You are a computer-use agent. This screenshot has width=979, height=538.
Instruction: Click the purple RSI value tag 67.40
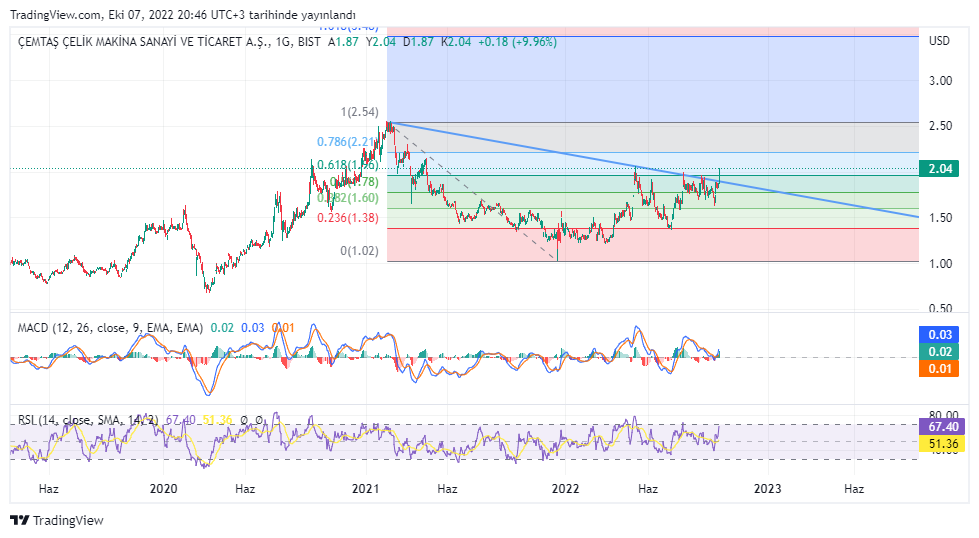(942, 427)
